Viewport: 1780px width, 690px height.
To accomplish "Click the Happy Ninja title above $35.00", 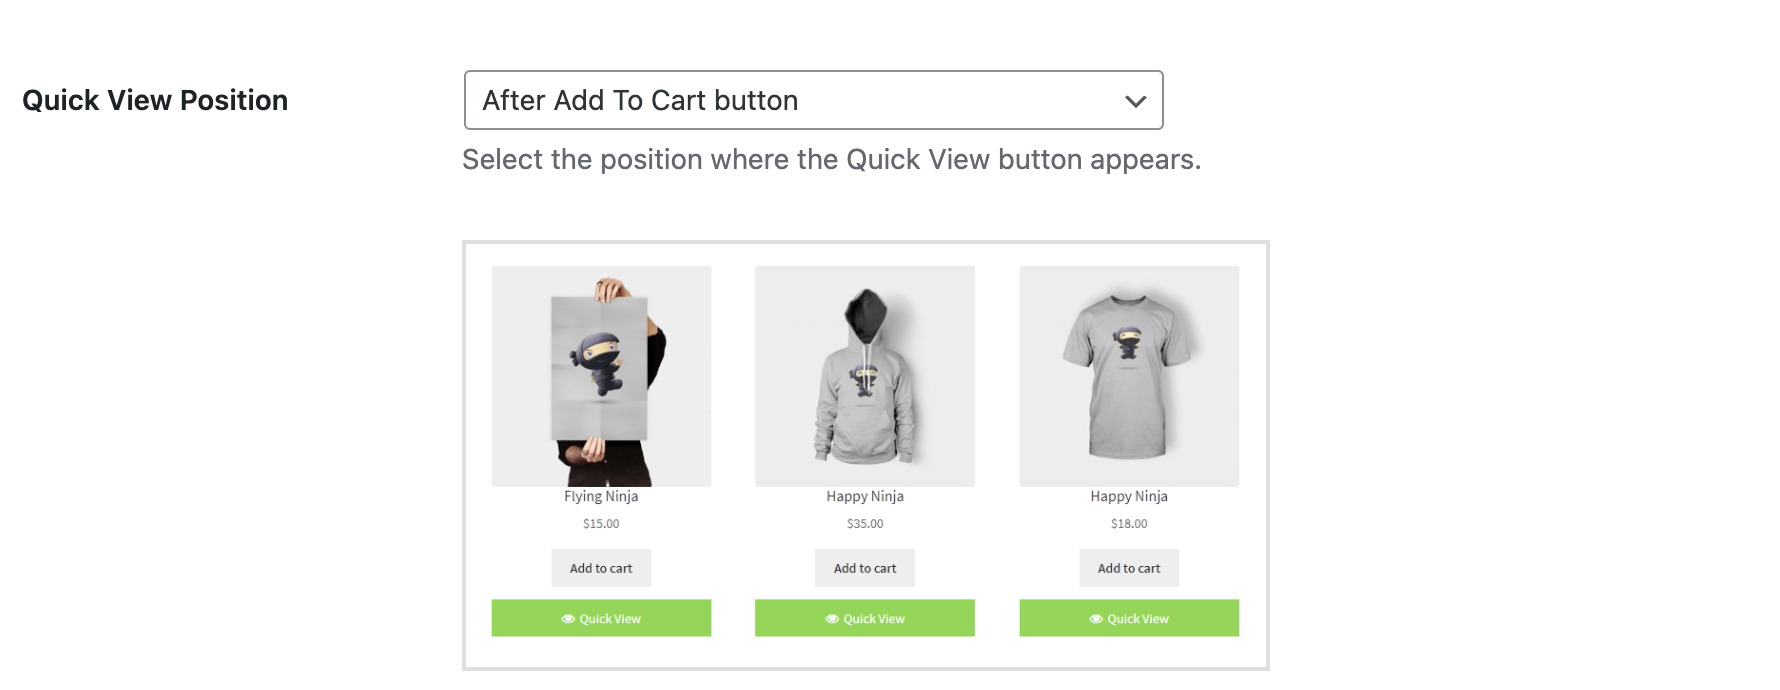I will coord(865,496).
